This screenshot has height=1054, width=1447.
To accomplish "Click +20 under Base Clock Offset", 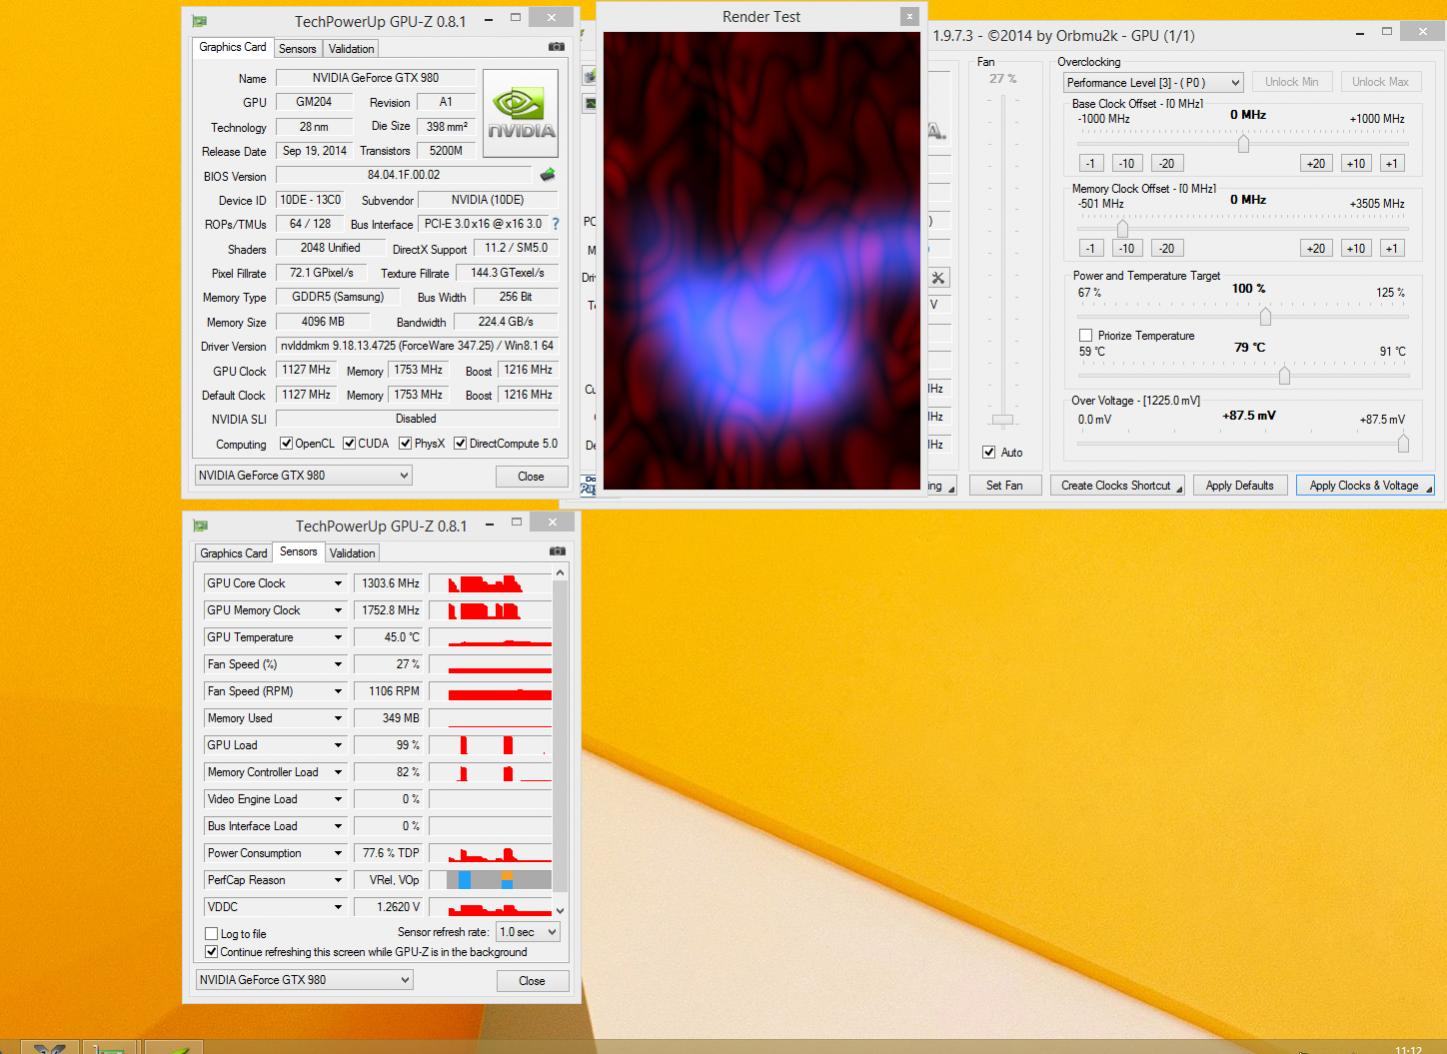I will 1316,163.
